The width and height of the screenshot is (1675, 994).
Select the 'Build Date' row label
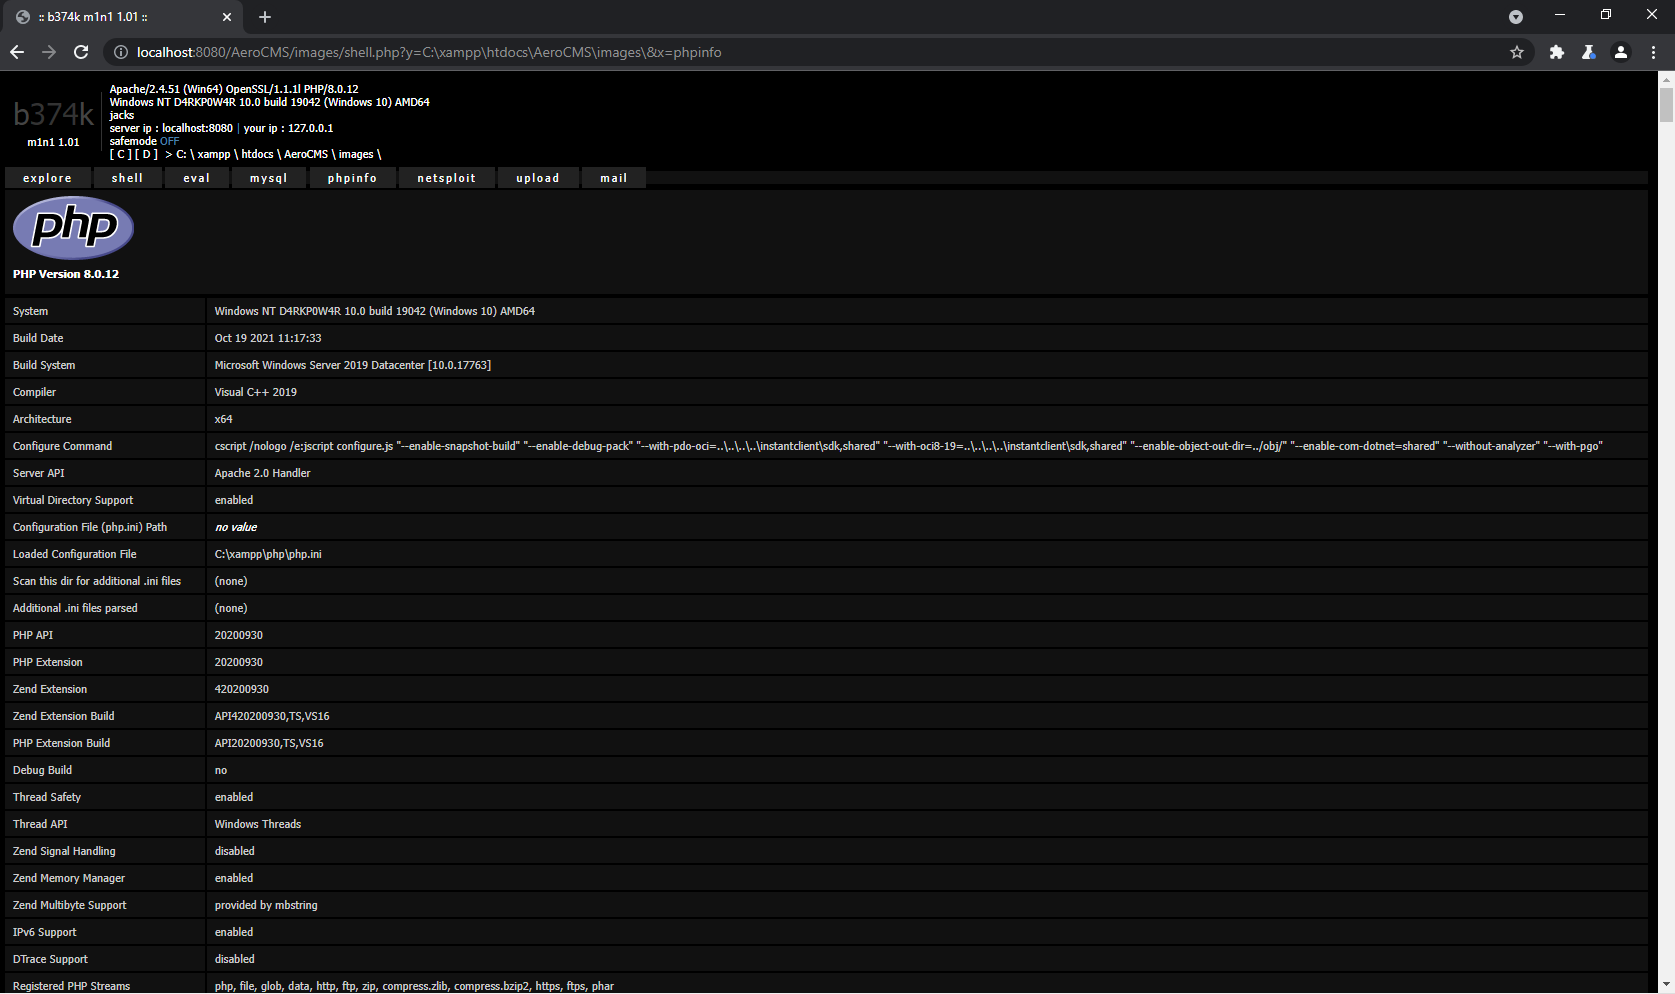[x=38, y=338]
